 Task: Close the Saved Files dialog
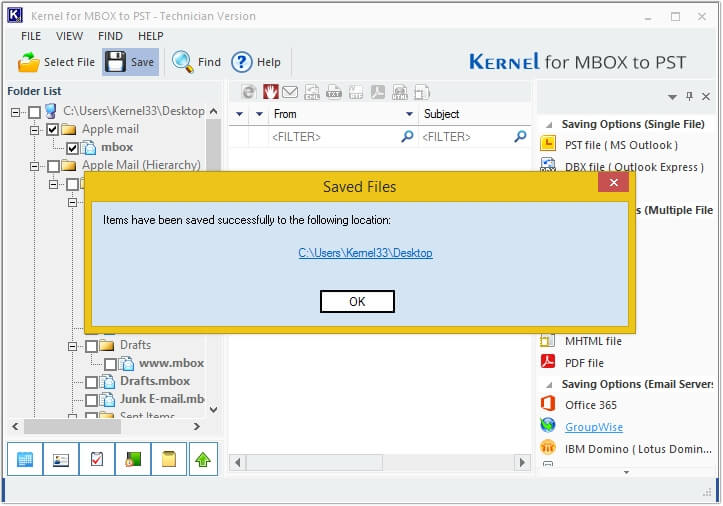[614, 183]
